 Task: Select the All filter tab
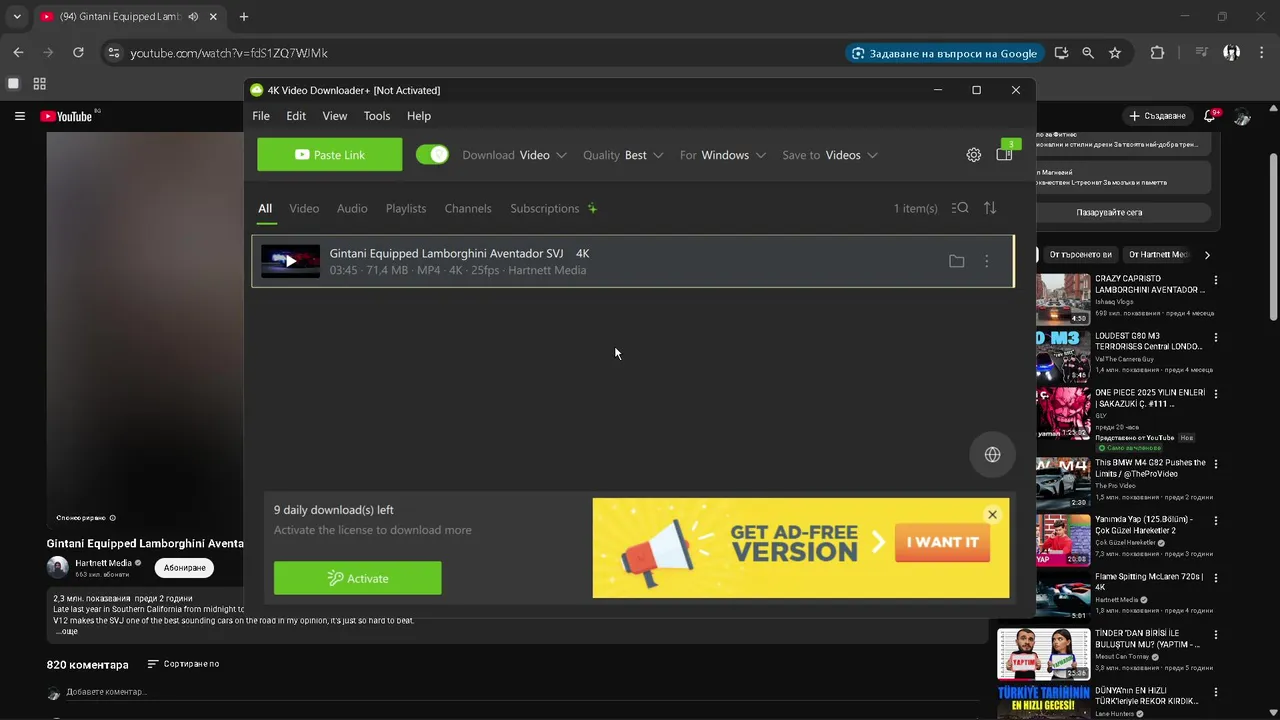(x=265, y=208)
